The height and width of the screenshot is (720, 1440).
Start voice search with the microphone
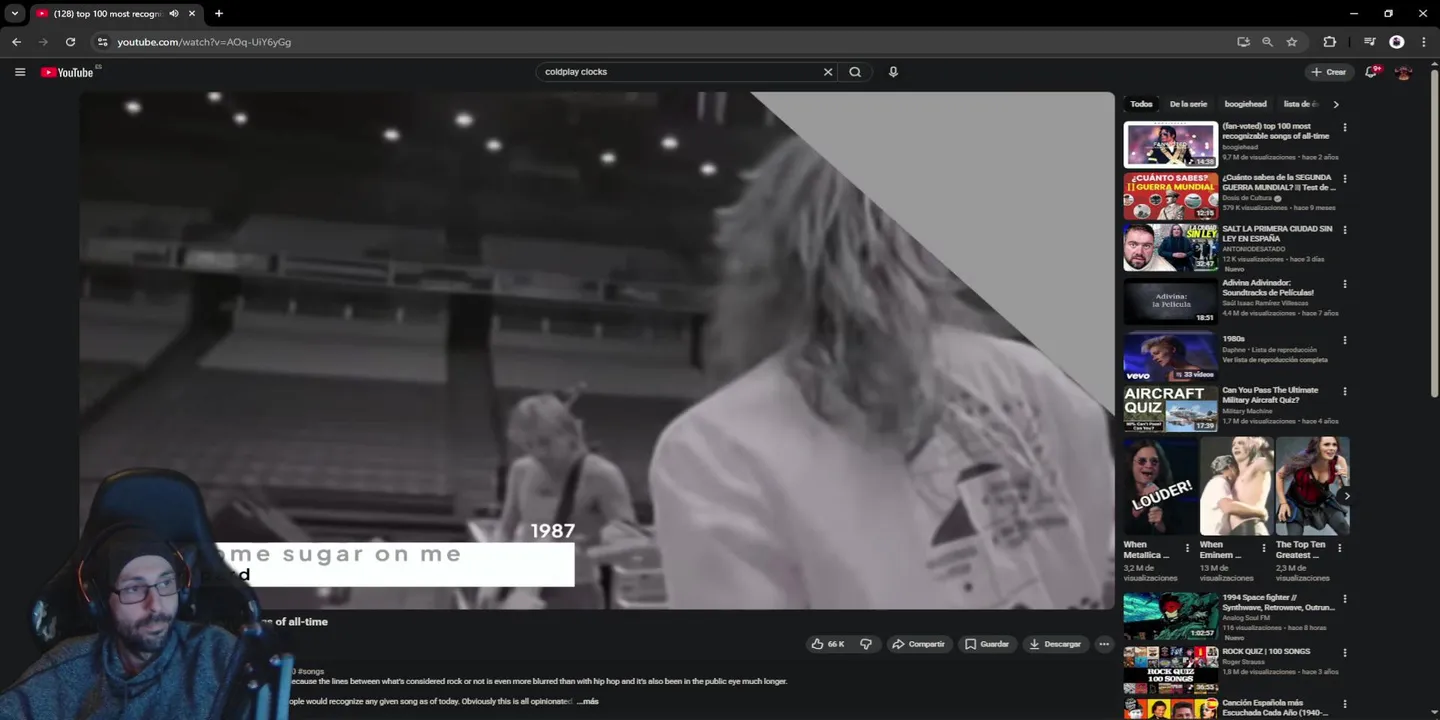pos(893,72)
